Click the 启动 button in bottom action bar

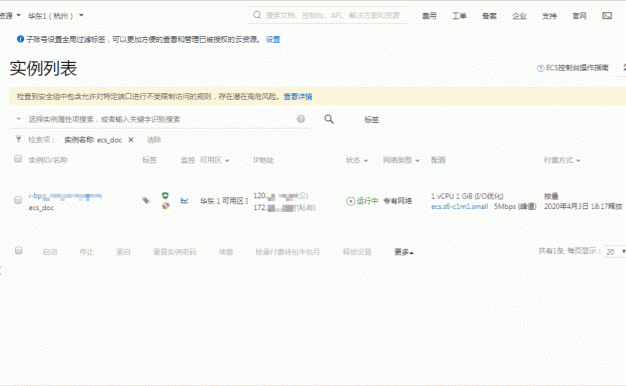pos(50,252)
